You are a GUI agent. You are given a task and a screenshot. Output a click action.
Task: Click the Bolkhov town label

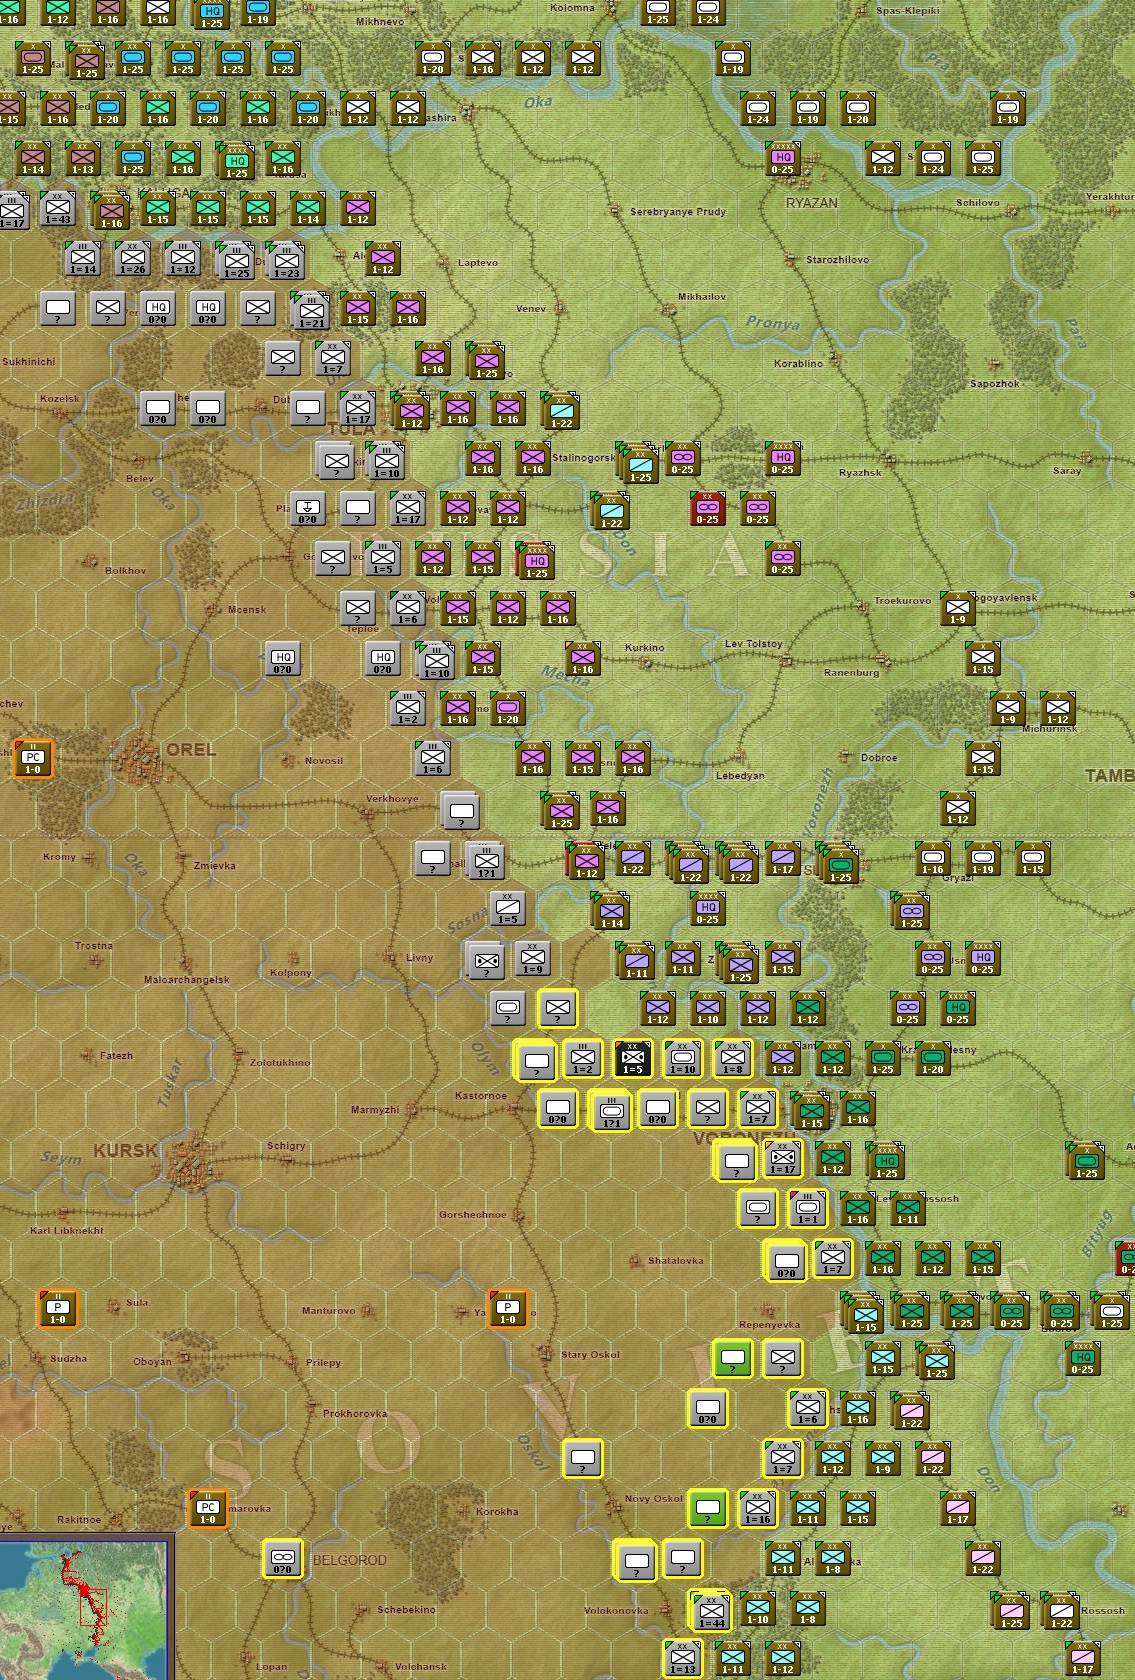click(x=125, y=570)
